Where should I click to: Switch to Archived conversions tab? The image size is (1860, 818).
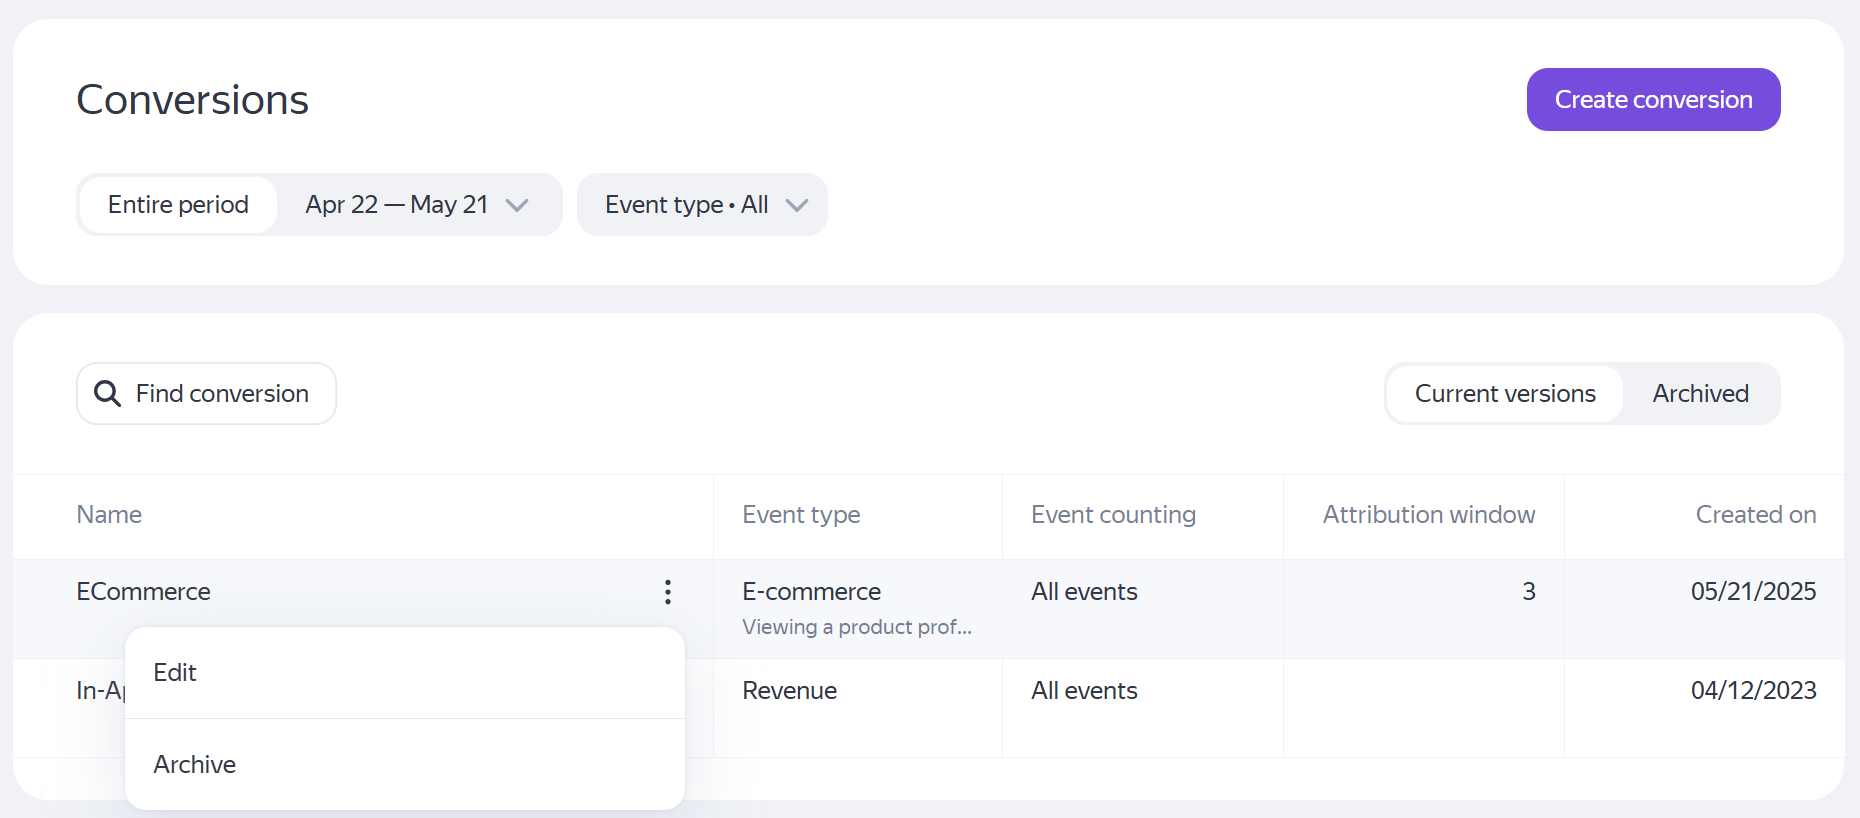[x=1700, y=394]
